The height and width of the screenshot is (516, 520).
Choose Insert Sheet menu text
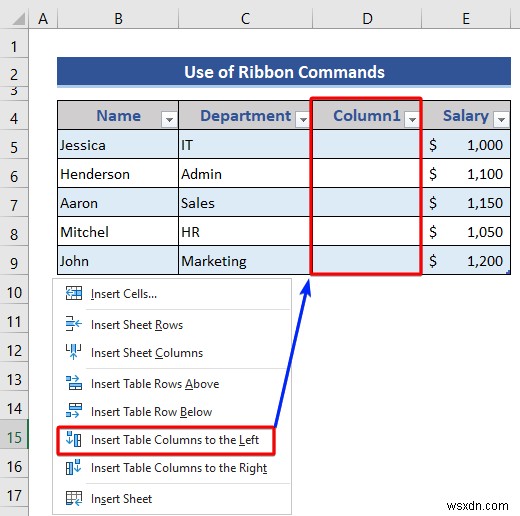(121, 499)
